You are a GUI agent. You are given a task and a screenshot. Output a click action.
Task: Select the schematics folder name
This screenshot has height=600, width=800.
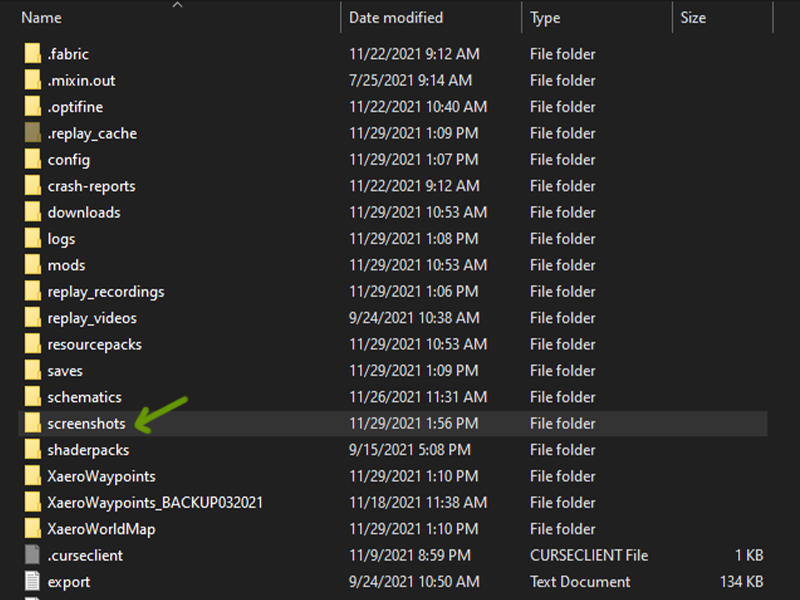pos(84,397)
